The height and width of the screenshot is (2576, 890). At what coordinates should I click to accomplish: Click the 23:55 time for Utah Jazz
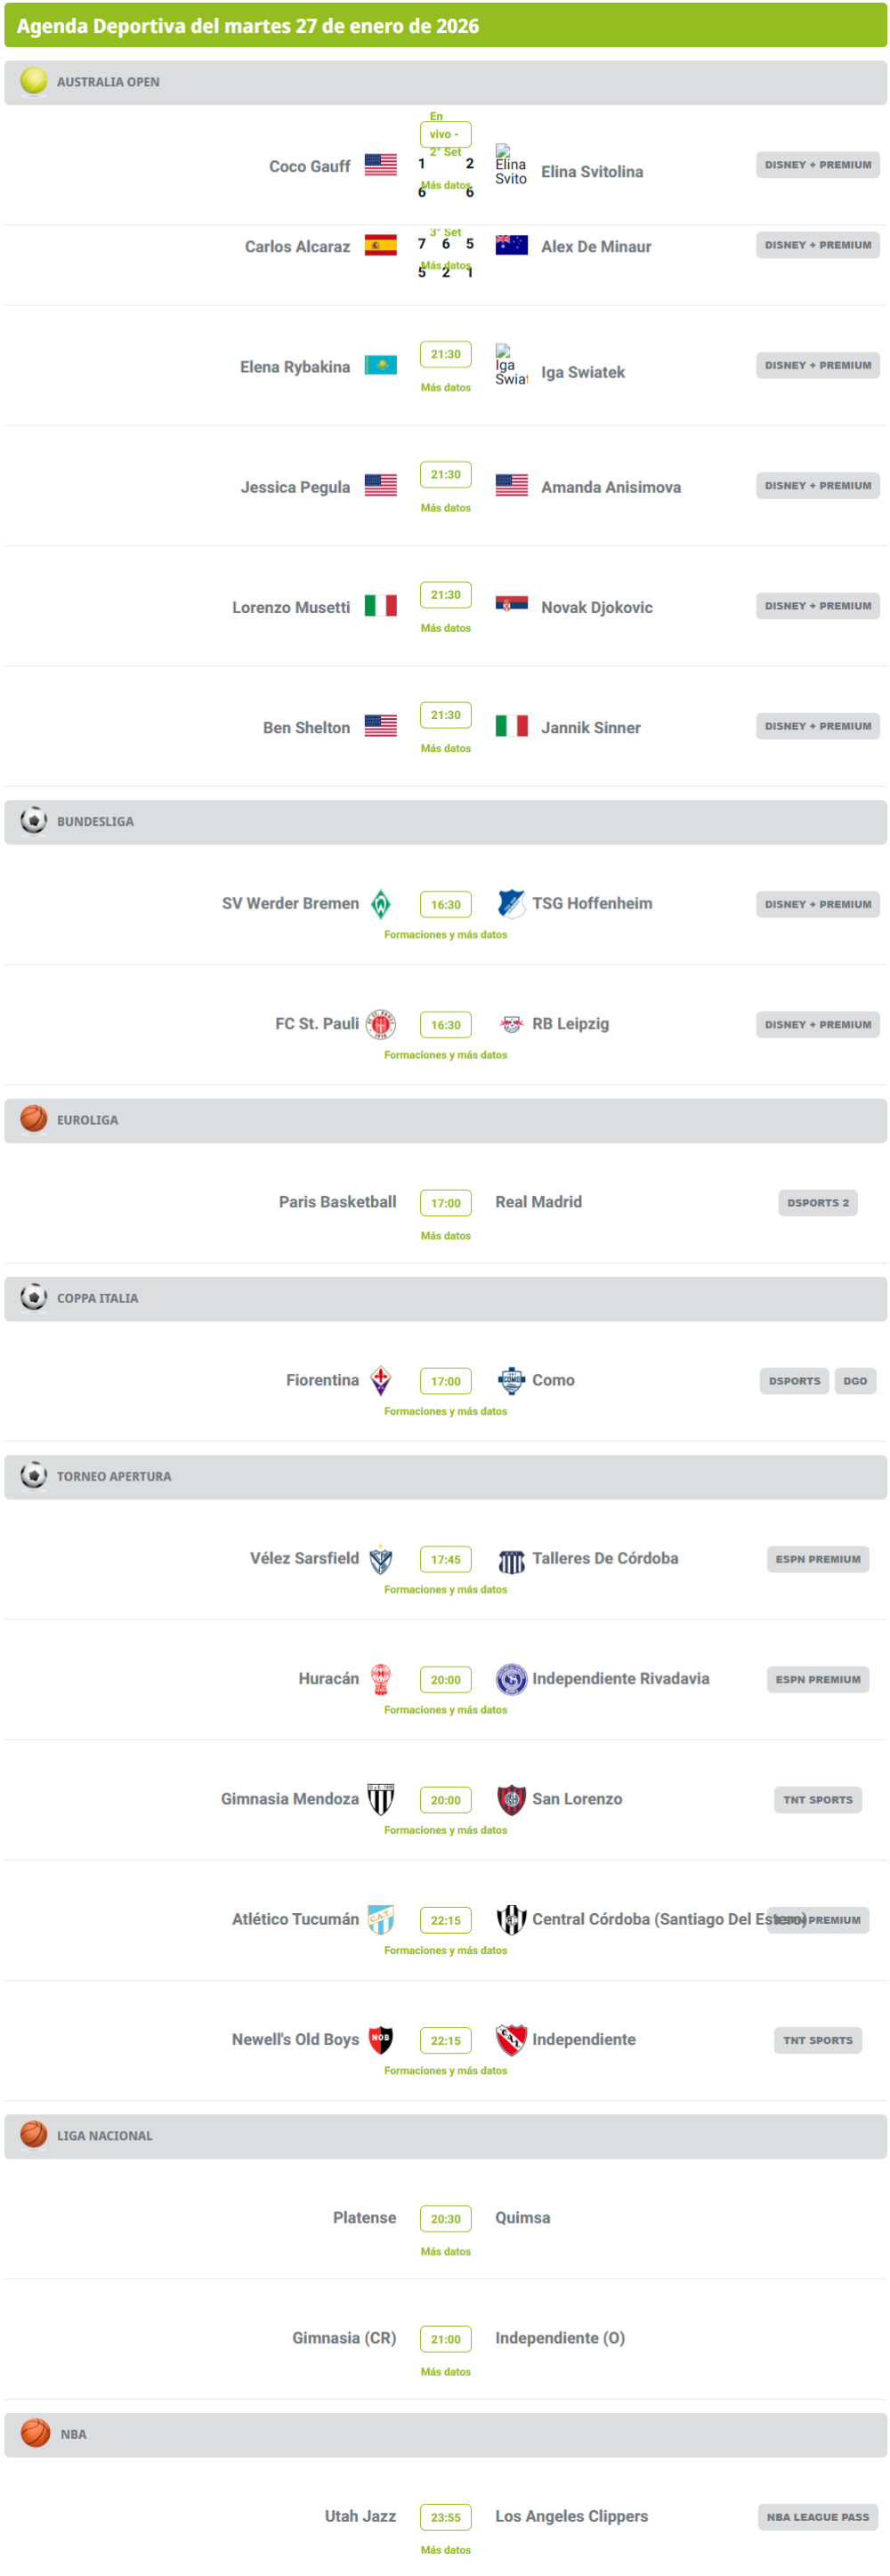click(445, 2517)
